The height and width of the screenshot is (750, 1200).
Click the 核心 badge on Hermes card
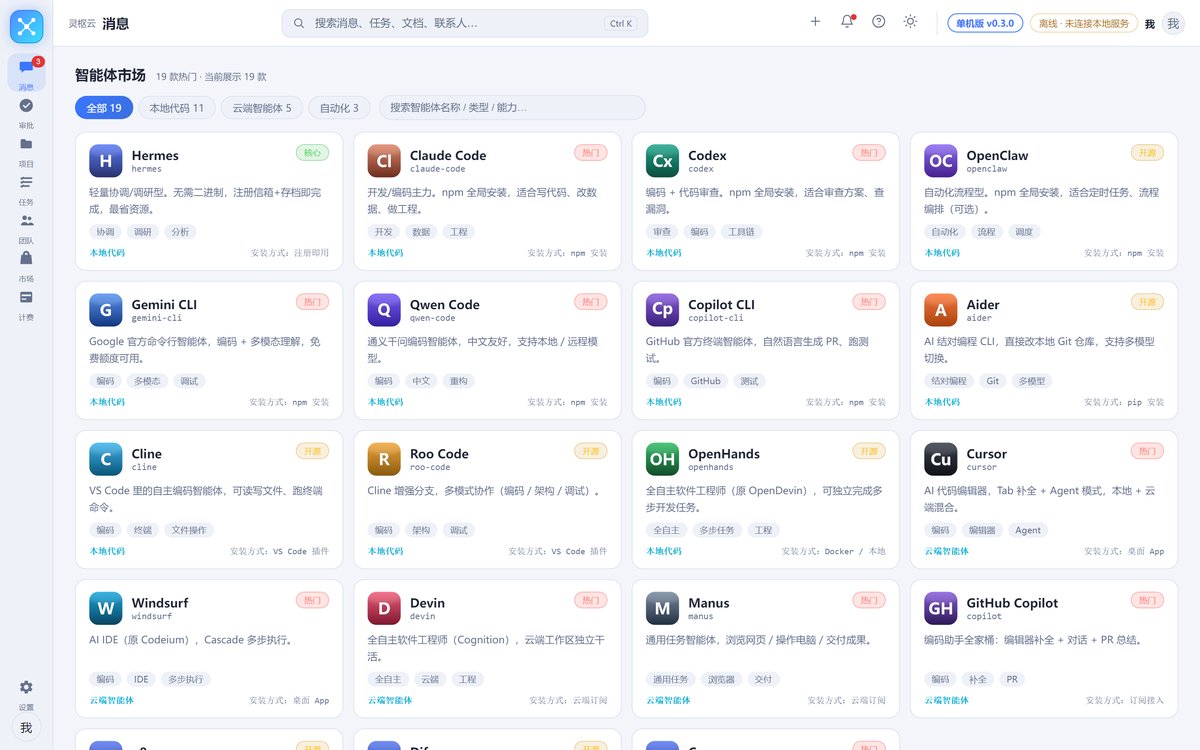pos(312,153)
